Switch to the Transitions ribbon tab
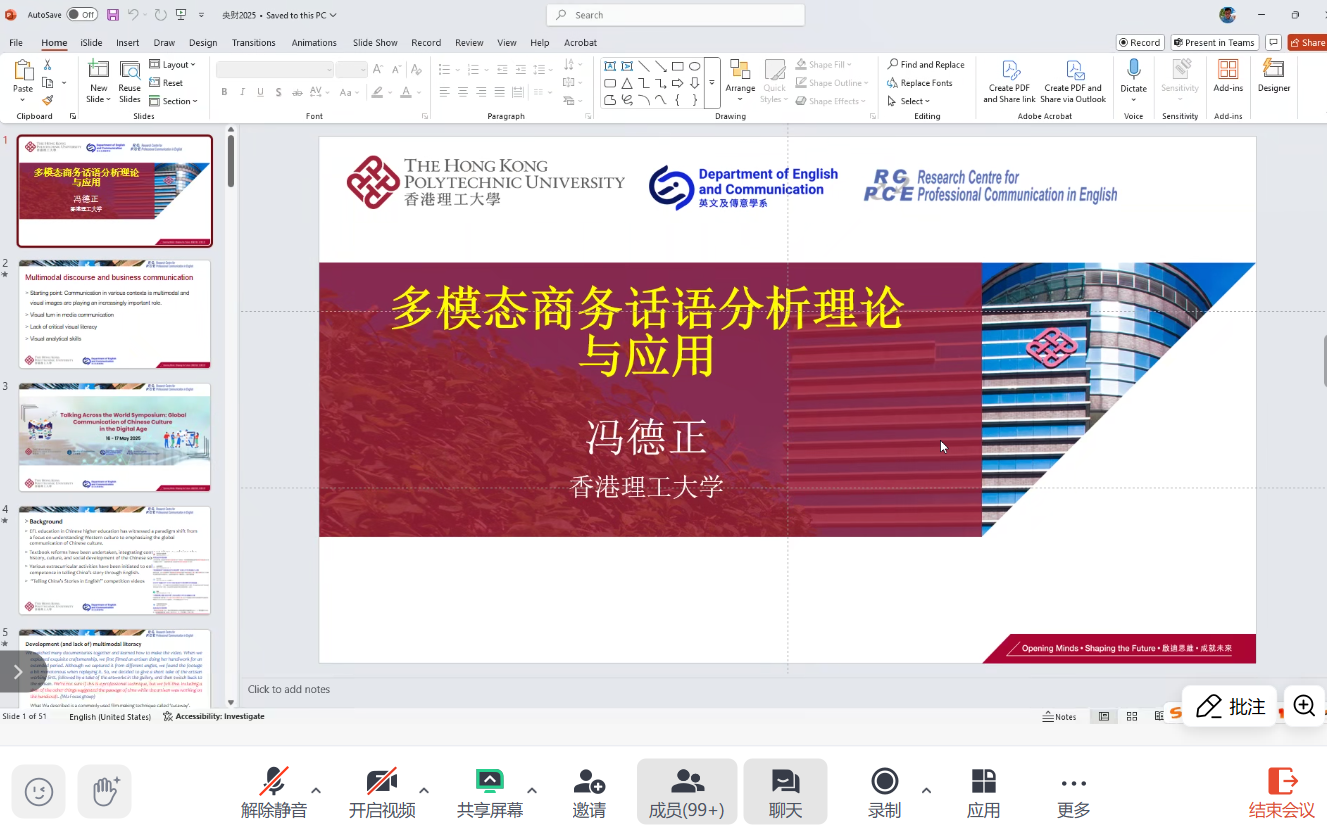 pyautogui.click(x=253, y=43)
